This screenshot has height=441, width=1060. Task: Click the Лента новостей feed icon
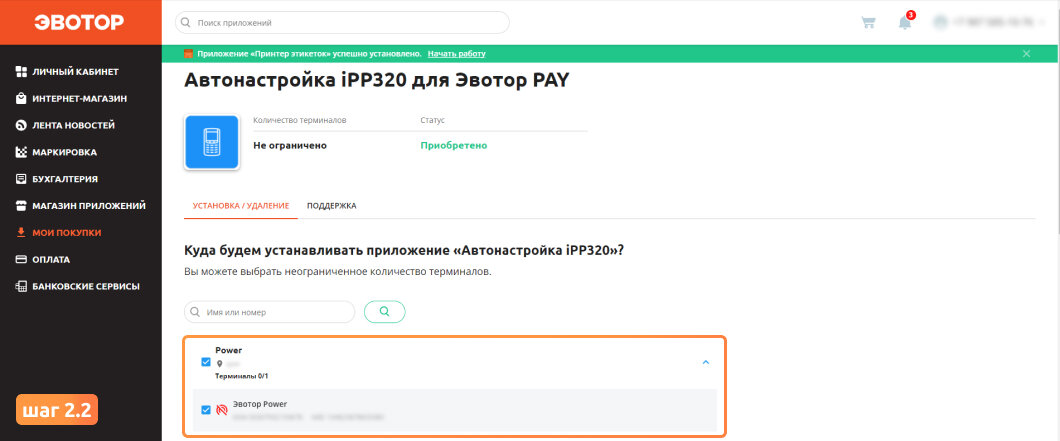coord(21,125)
